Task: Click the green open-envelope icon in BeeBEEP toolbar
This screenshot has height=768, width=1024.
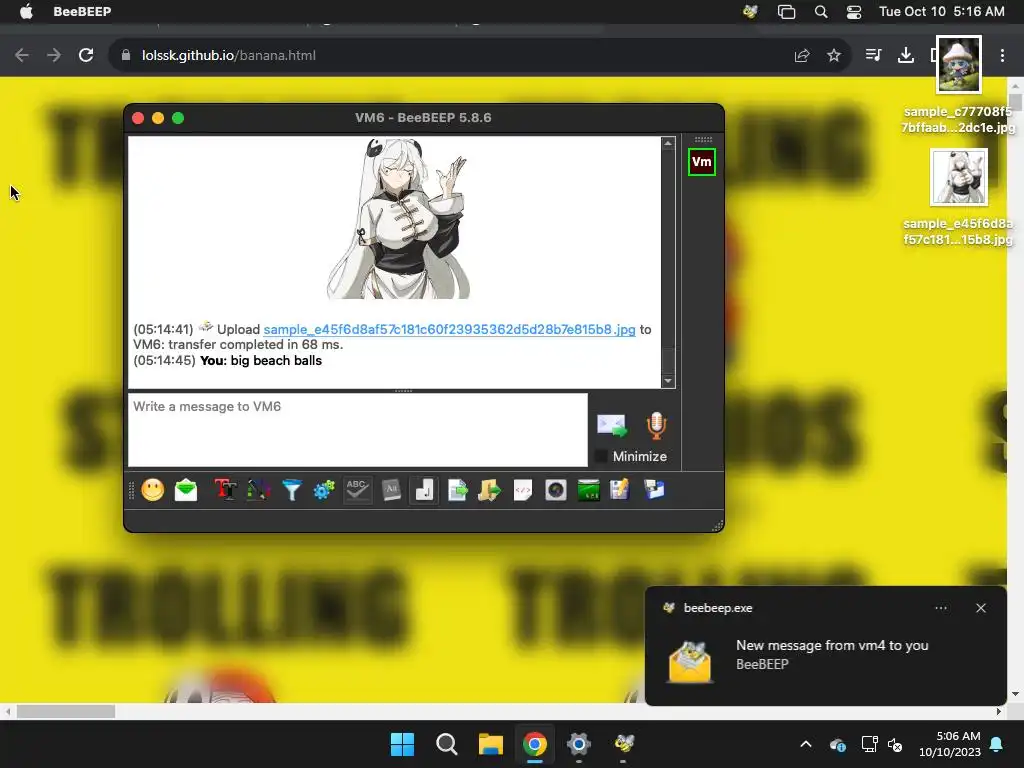Action: coord(186,490)
